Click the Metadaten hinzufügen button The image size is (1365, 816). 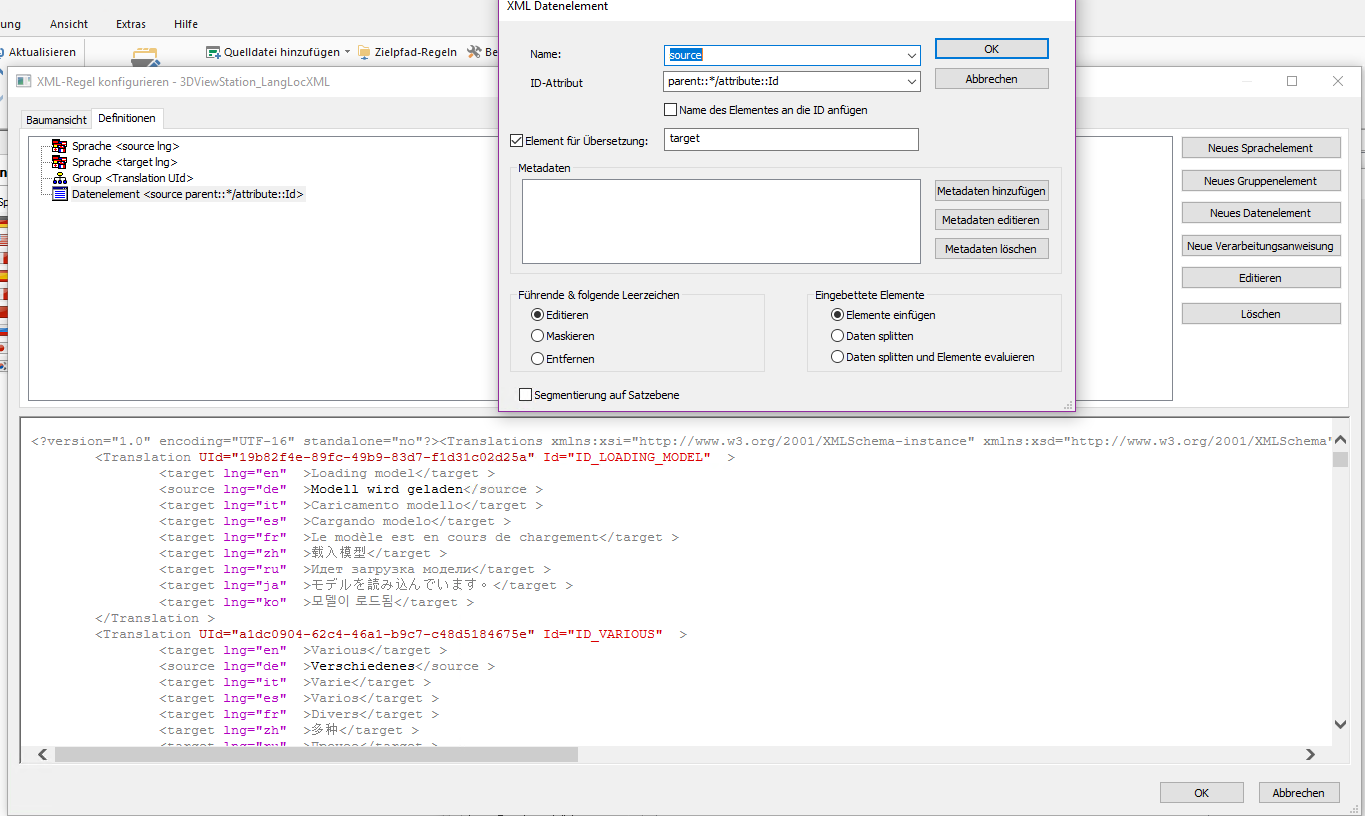[x=991, y=191]
